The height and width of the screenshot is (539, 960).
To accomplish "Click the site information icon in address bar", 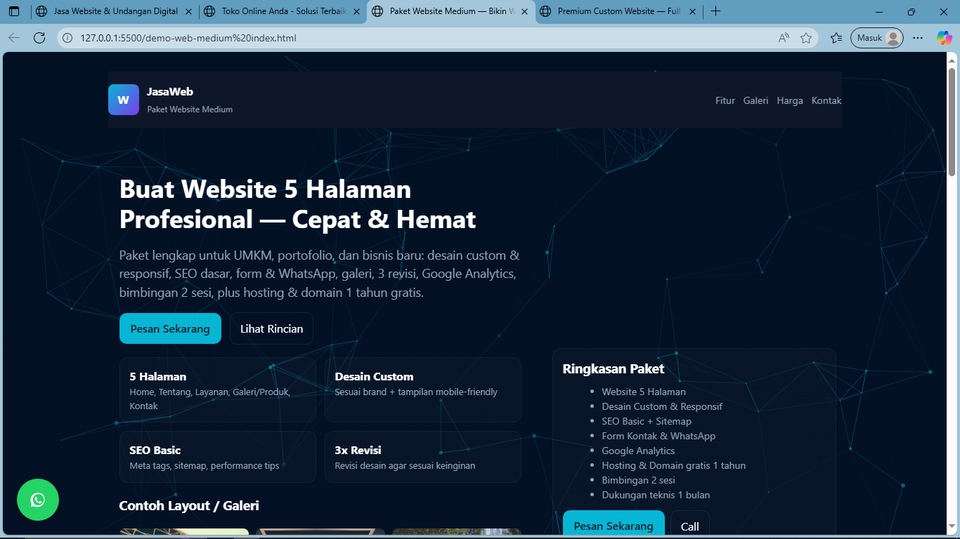I will tap(68, 38).
